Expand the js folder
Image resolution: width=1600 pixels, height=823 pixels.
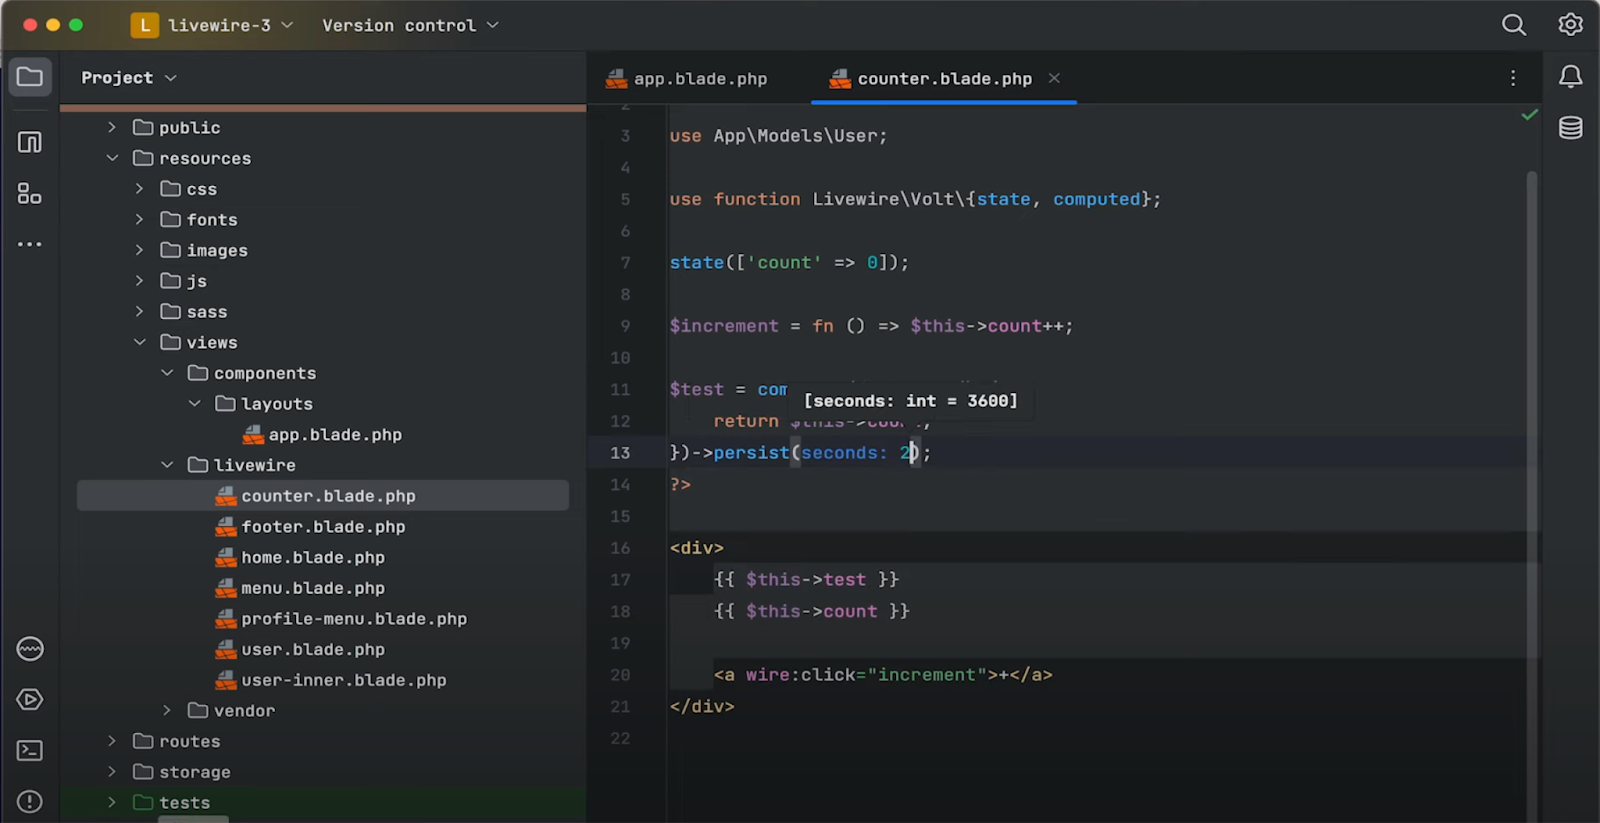(x=140, y=281)
